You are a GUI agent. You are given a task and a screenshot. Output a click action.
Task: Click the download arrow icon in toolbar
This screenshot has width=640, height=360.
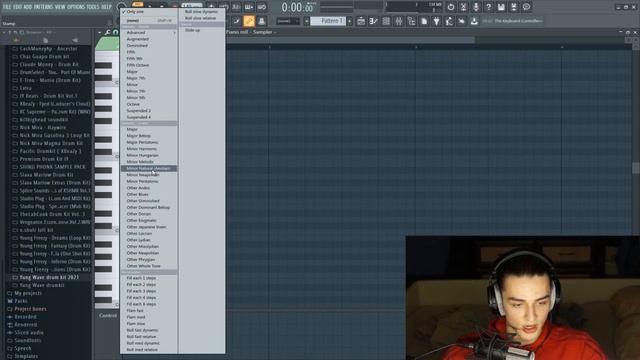click(474, 21)
